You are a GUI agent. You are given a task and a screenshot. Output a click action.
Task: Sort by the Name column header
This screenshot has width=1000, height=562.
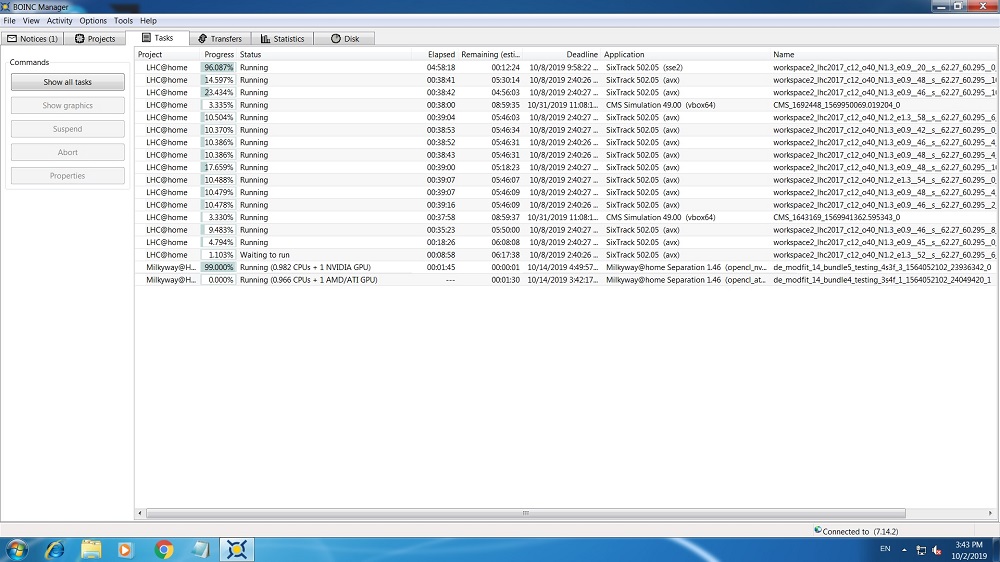click(x=885, y=55)
